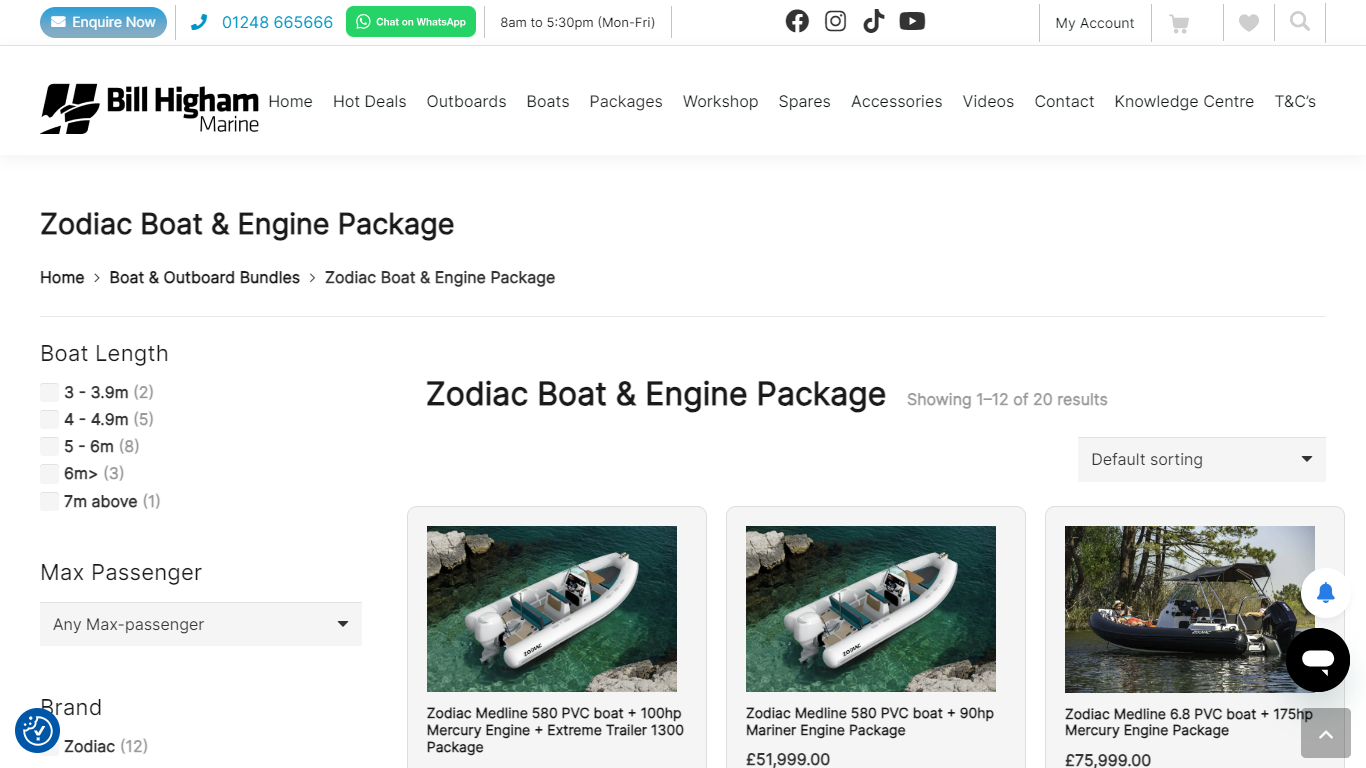Go to the Knowledge Centre menu
The image size is (1366, 768).
click(1184, 101)
